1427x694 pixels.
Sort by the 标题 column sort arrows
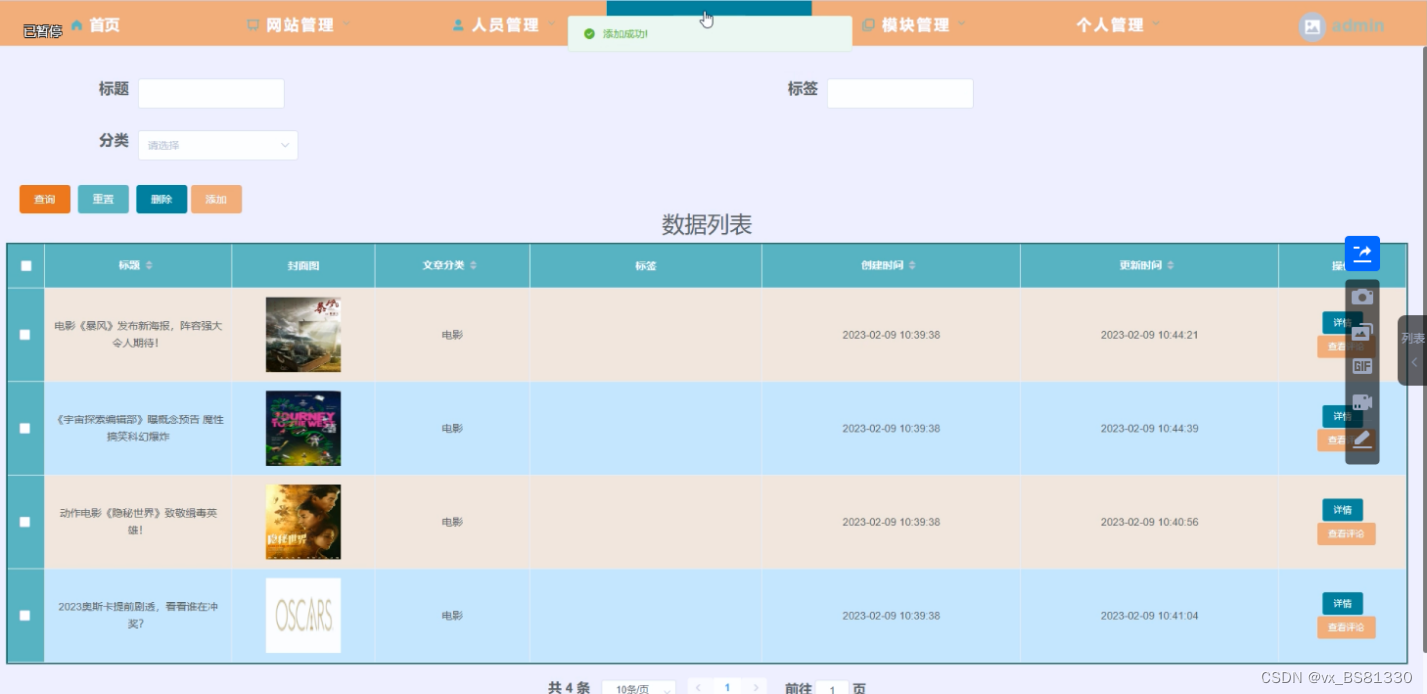click(149, 265)
